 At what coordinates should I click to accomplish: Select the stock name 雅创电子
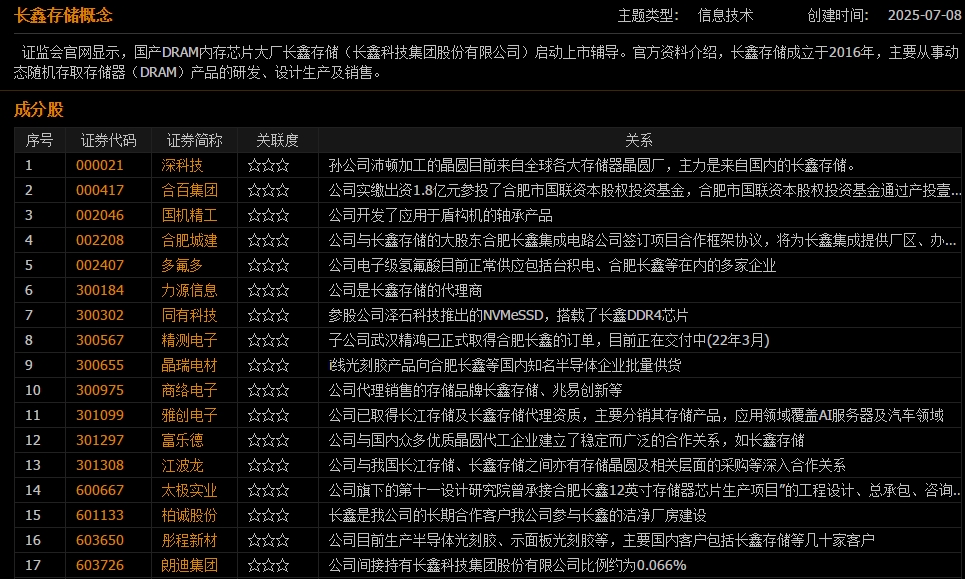[189, 415]
